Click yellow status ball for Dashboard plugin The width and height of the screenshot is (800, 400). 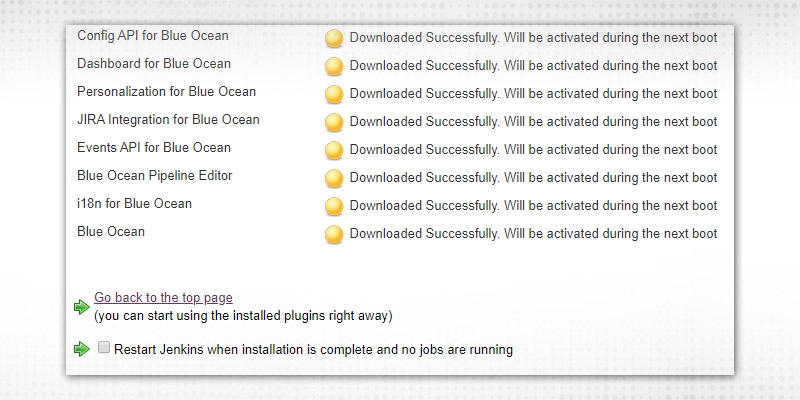click(x=334, y=67)
